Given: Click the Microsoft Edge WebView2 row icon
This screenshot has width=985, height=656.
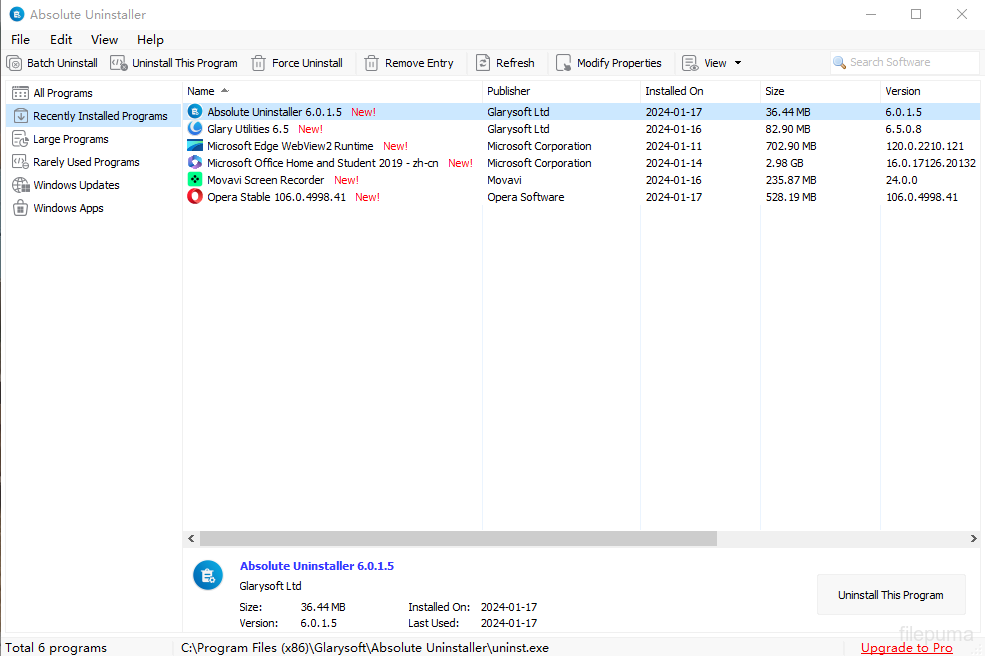Looking at the screenshot, I should click(x=195, y=146).
